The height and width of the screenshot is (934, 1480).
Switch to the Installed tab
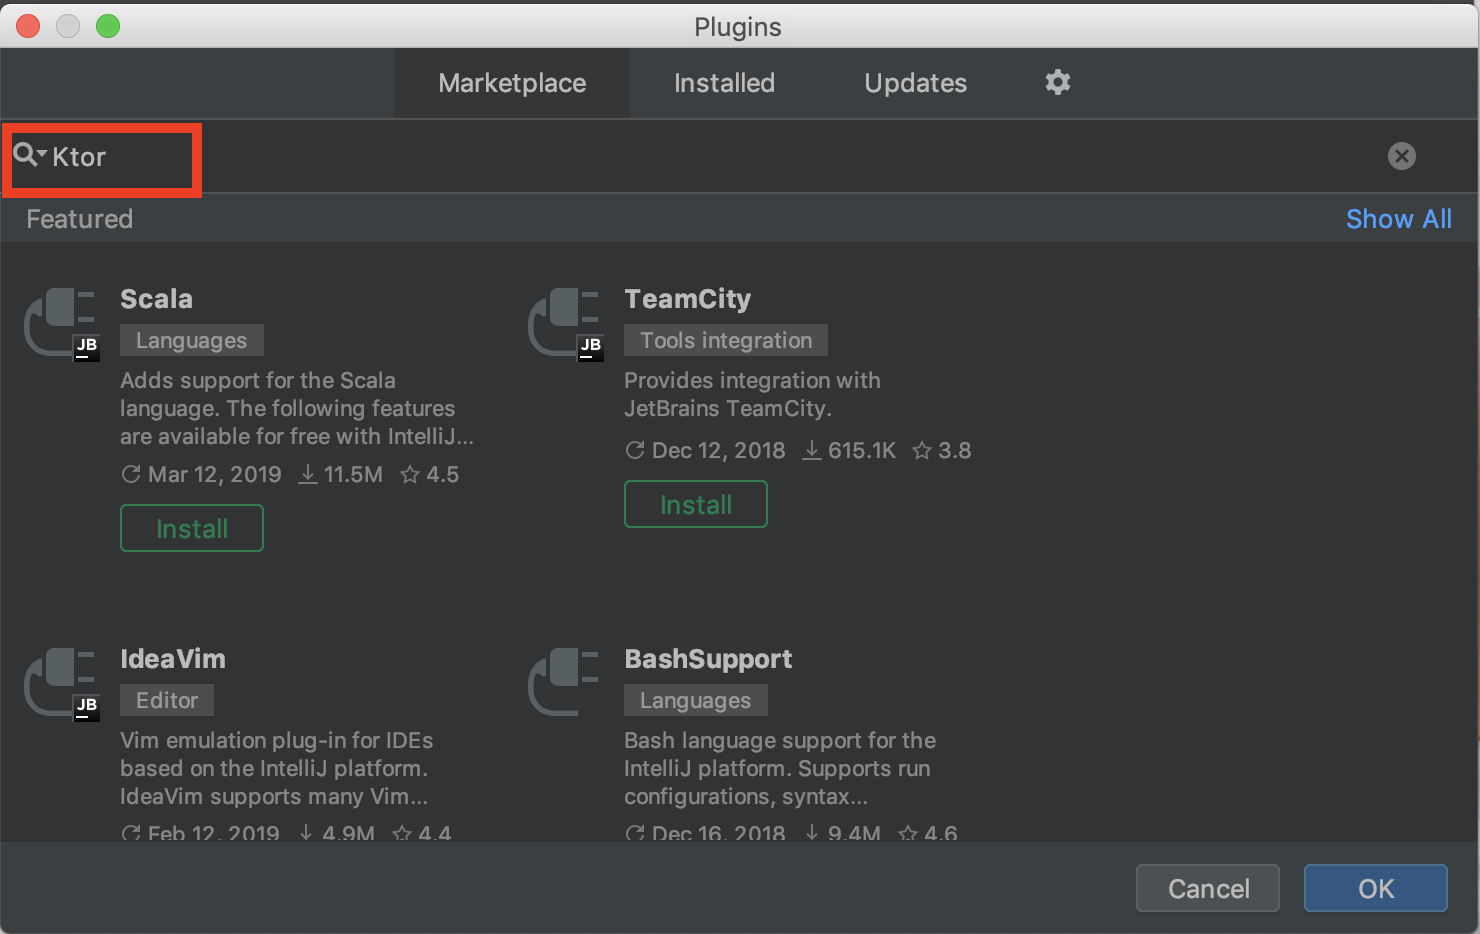pos(724,83)
